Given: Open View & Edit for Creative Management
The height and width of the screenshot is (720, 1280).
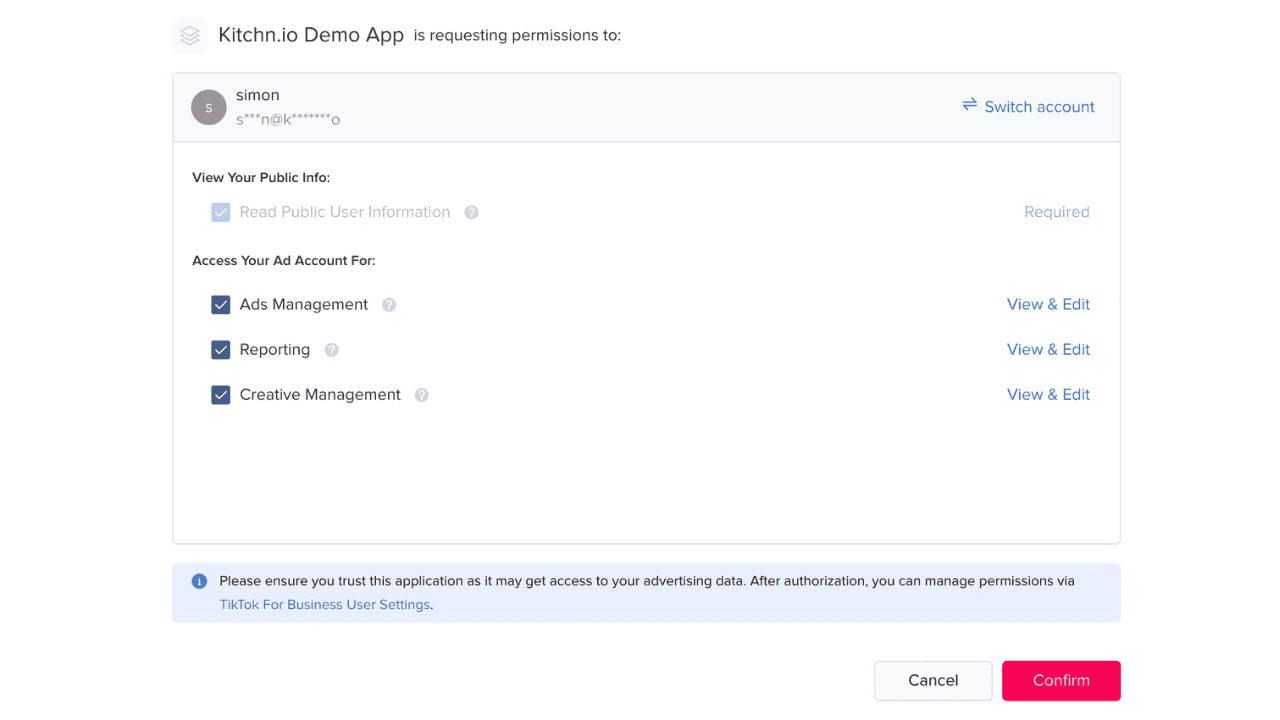Looking at the screenshot, I should (1048, 394).
